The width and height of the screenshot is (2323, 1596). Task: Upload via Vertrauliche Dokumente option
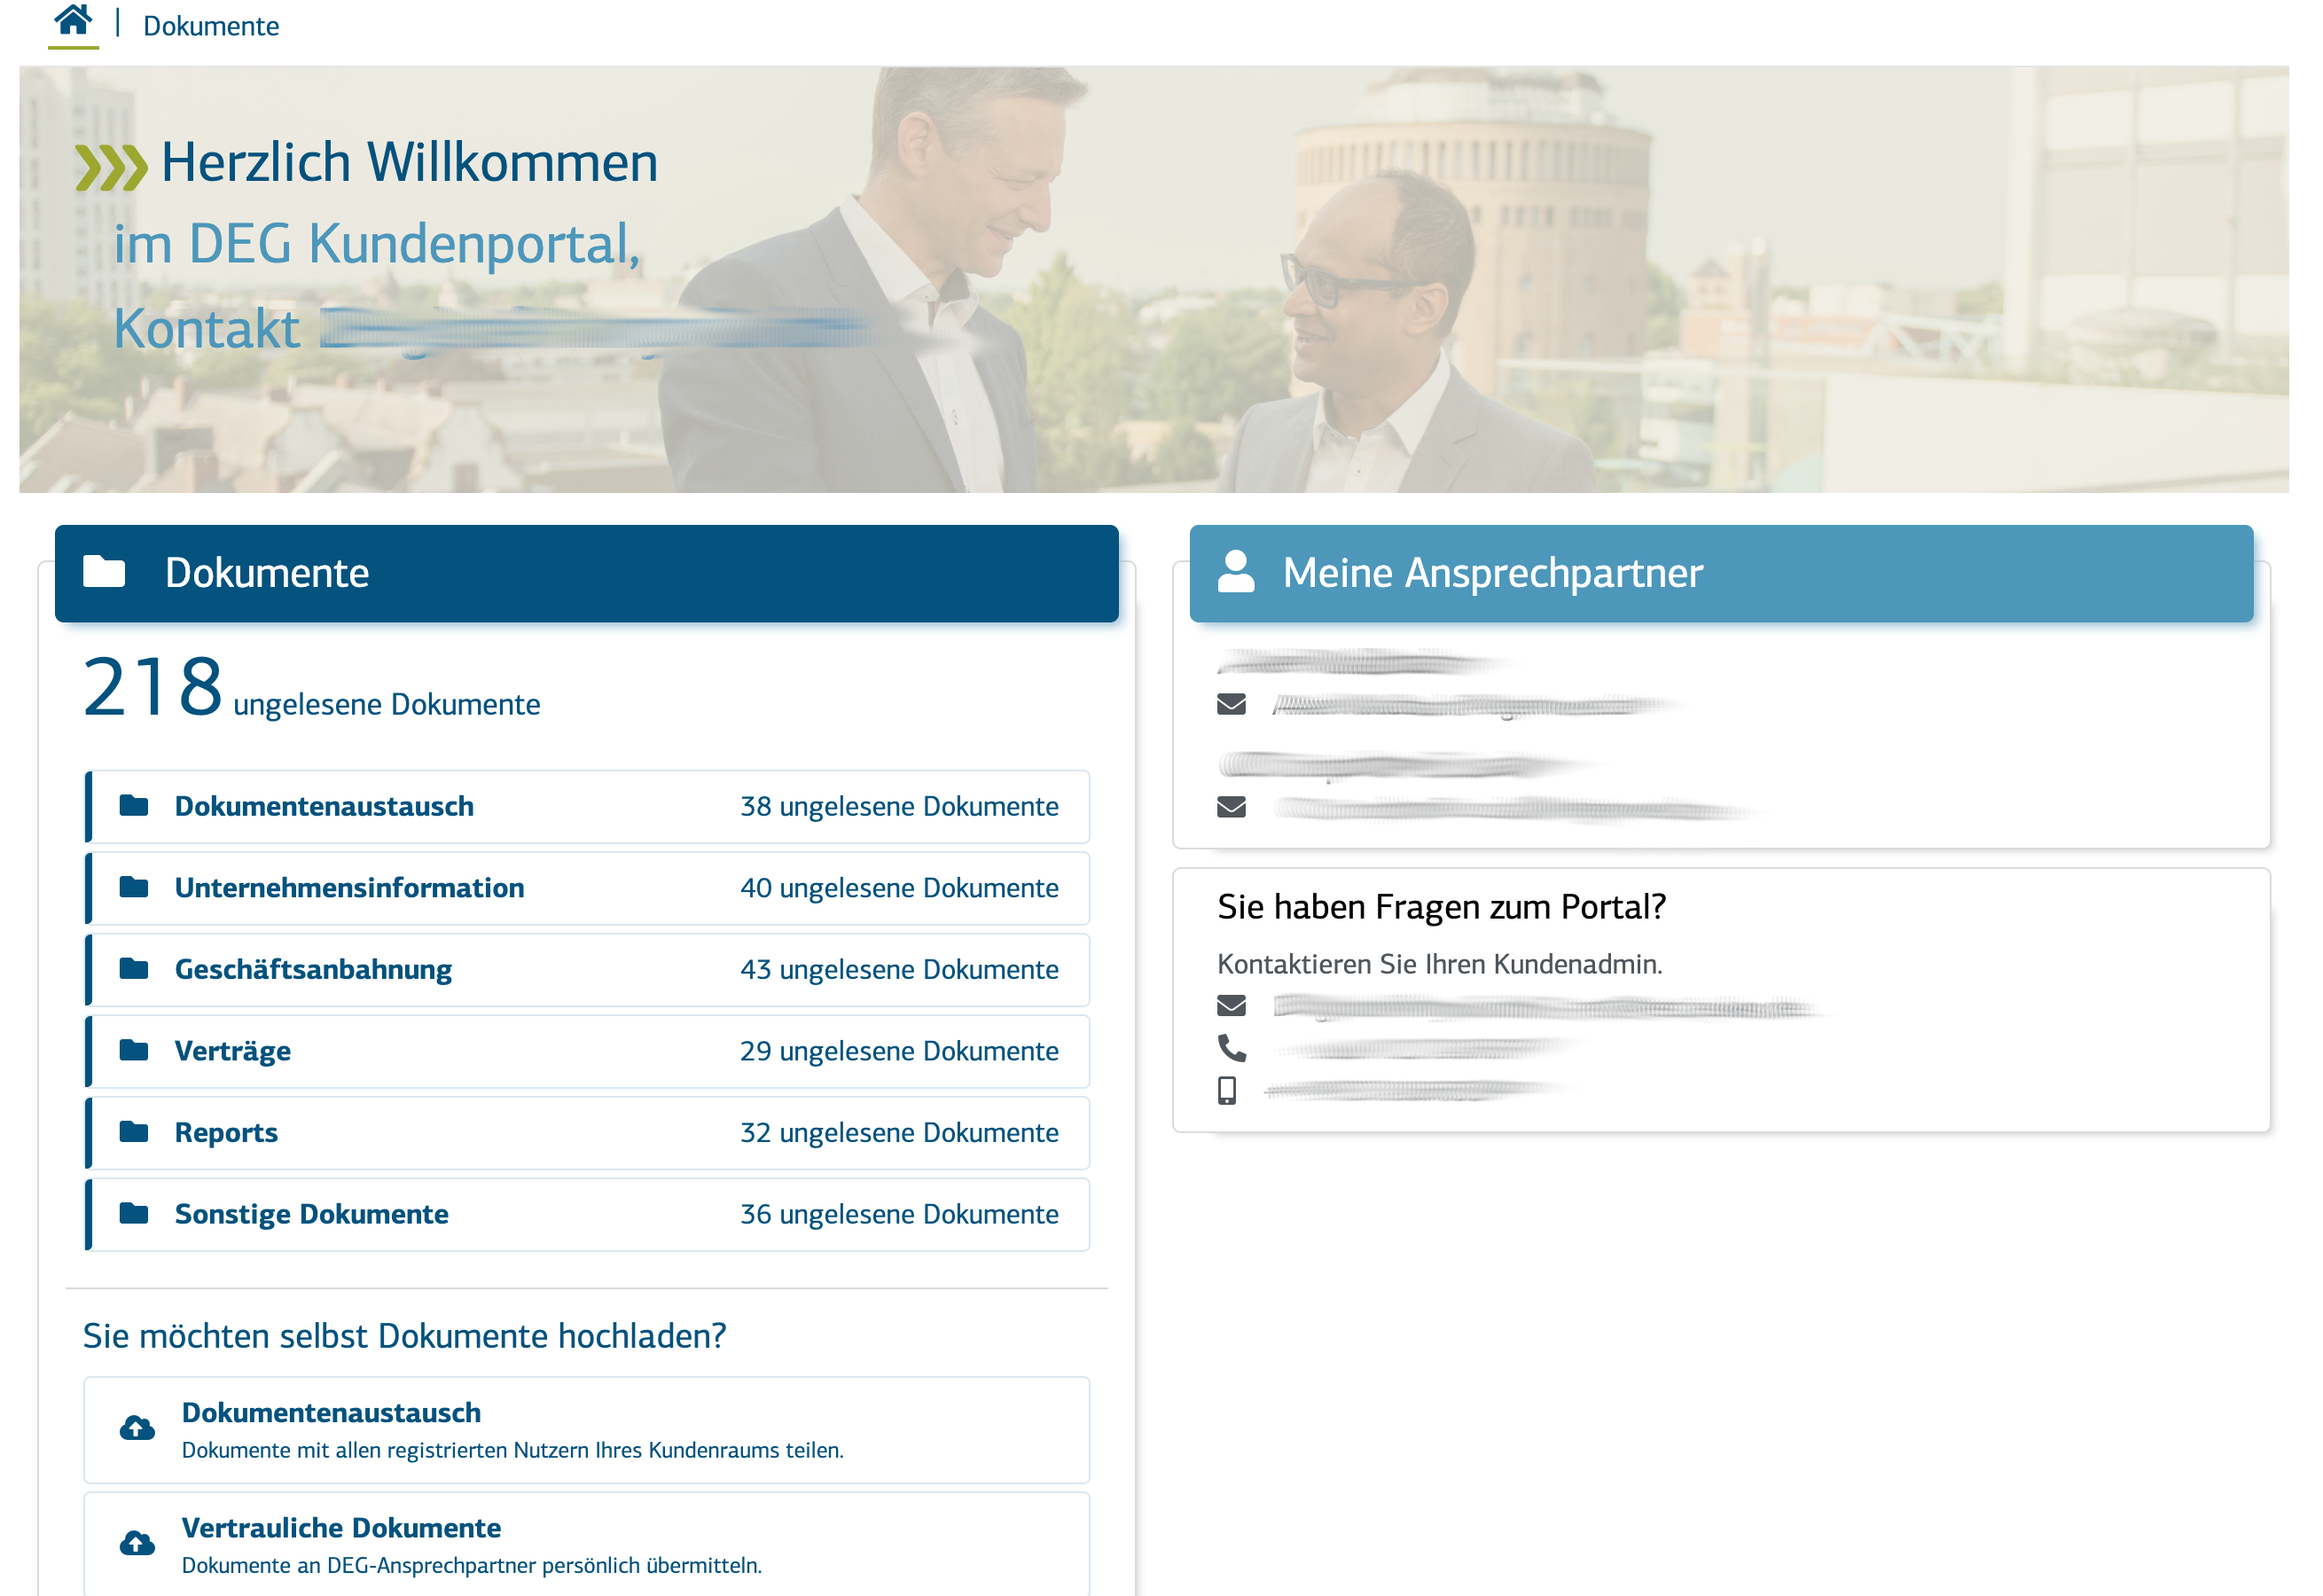tap(587, 1545)
